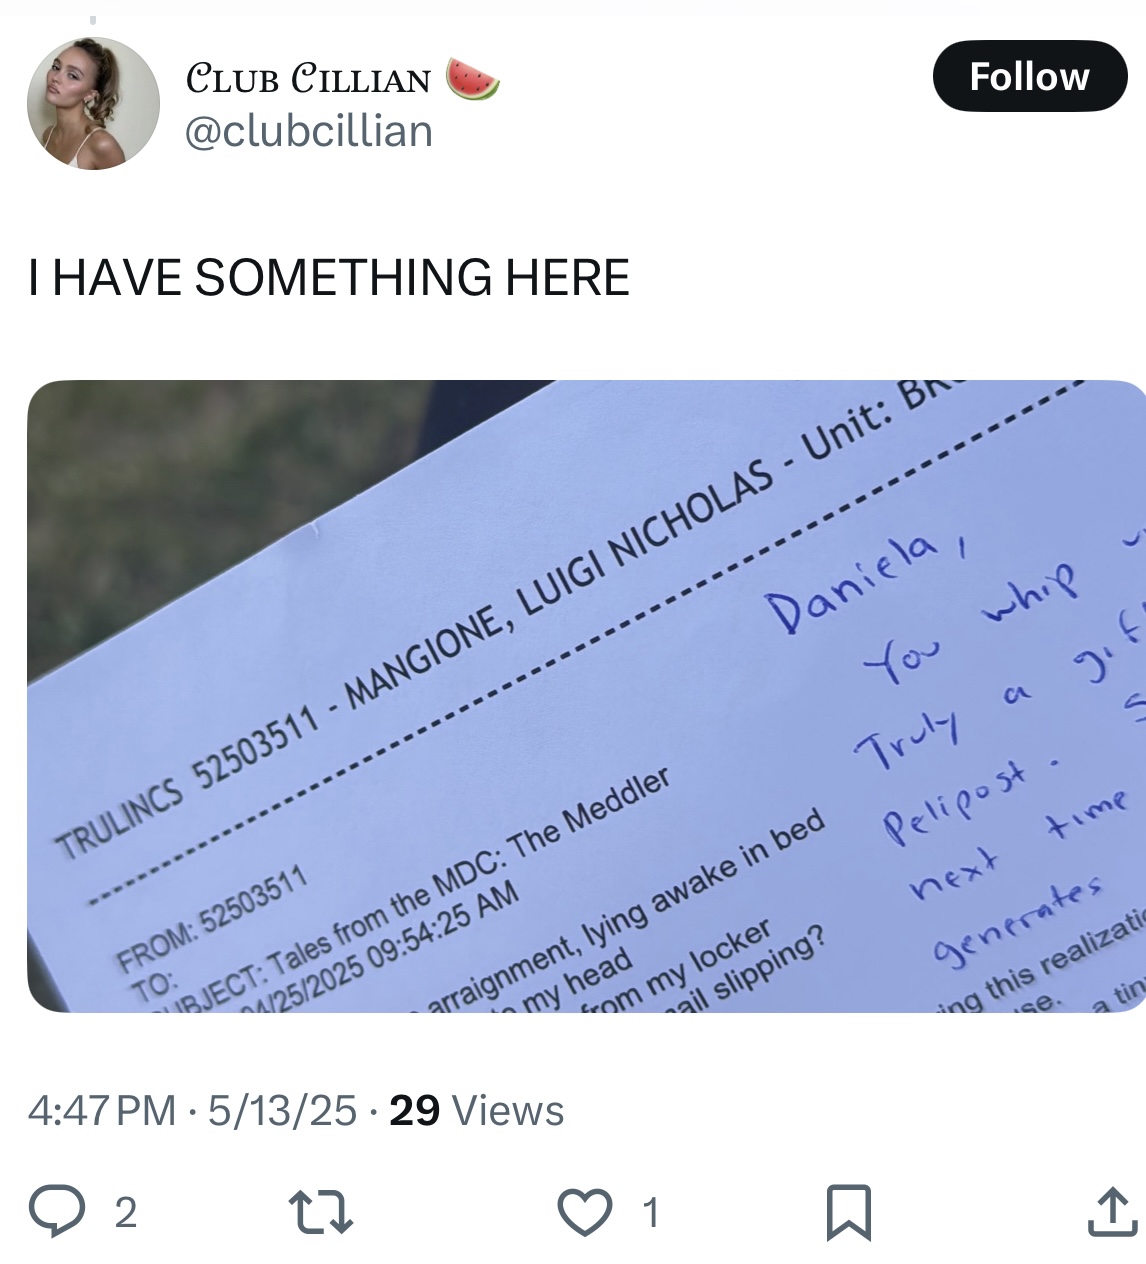Screen dimensions: 1146x1264
Task: Open the share upload icon
Action: click(x=1112, y=1211)
